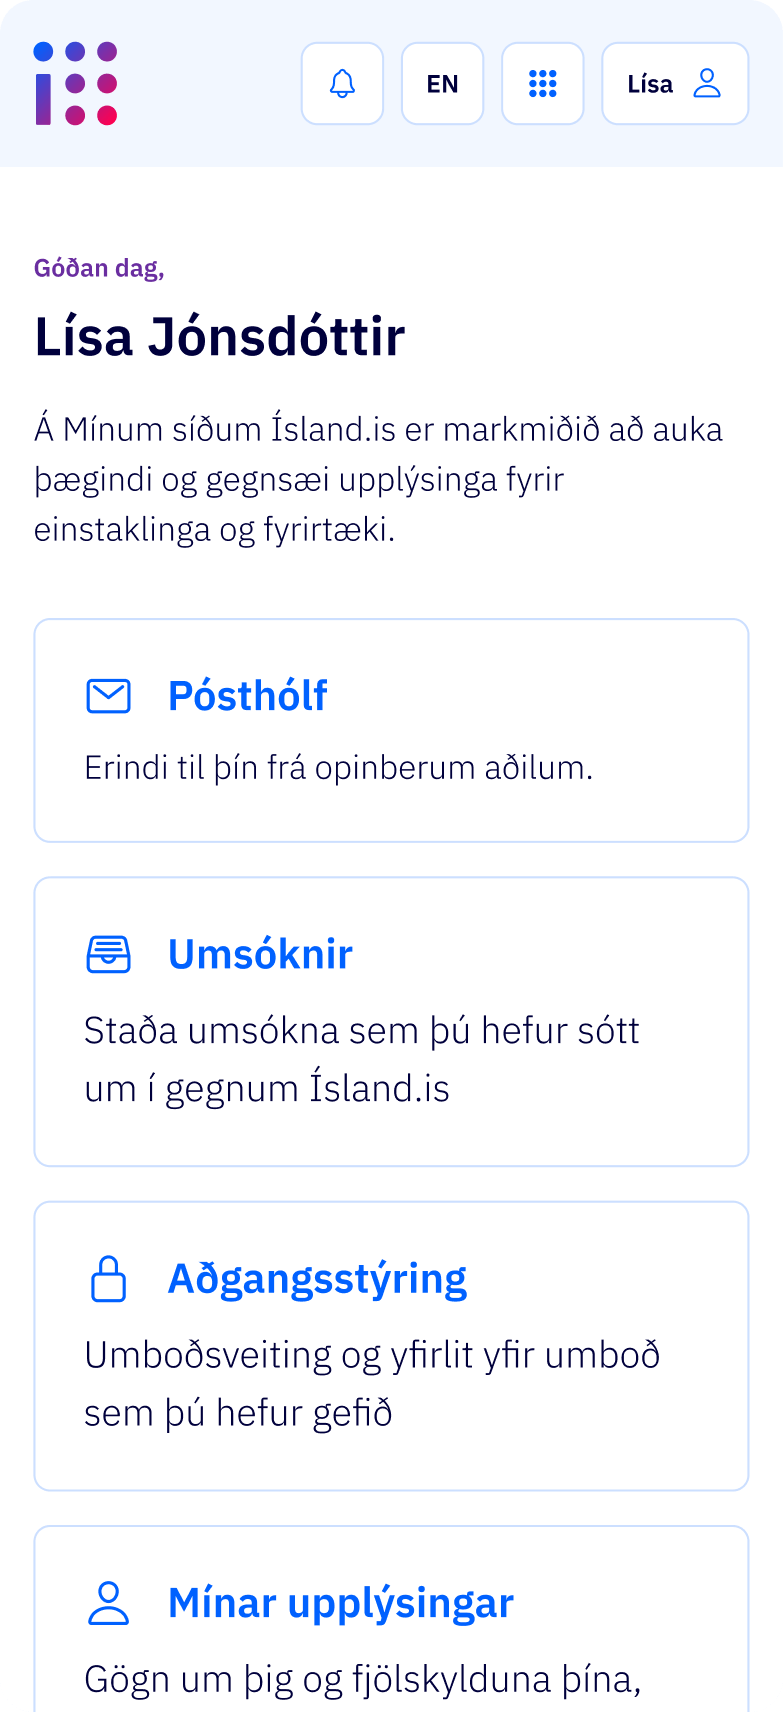Click the Ísland.is dotted logo
The width and height of the screenshot is (783, 1712).
[x=76, y=84]
